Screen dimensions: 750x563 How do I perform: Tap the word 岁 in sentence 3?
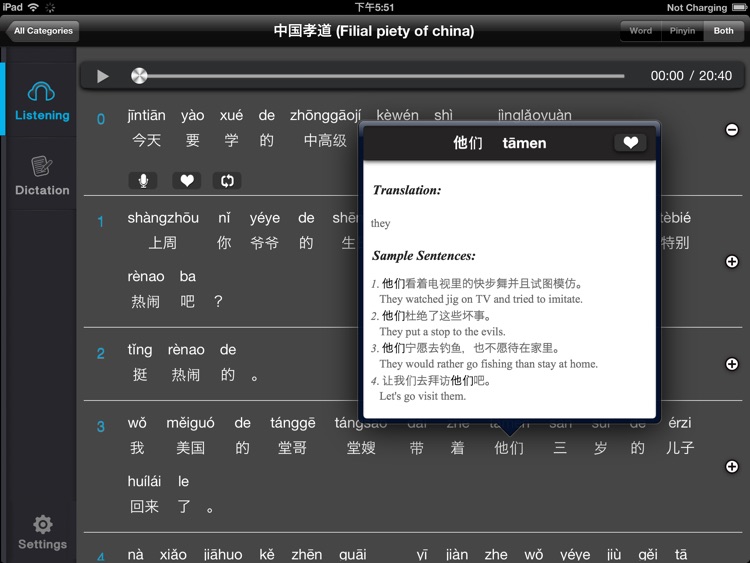600,448
